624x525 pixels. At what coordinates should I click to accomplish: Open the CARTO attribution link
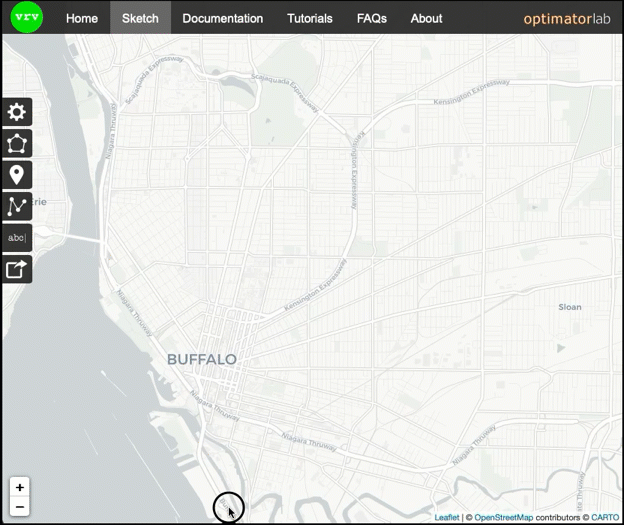[x=605, y=517]
